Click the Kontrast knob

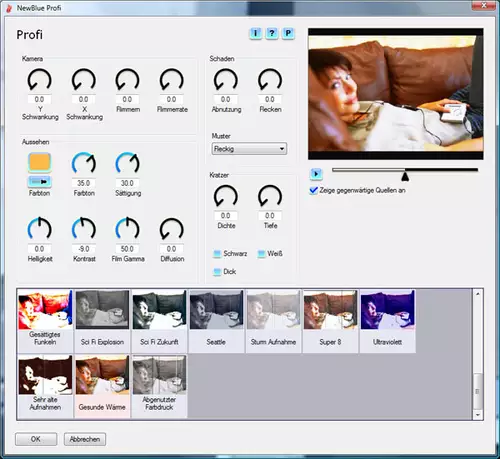[x=84, y=229]
